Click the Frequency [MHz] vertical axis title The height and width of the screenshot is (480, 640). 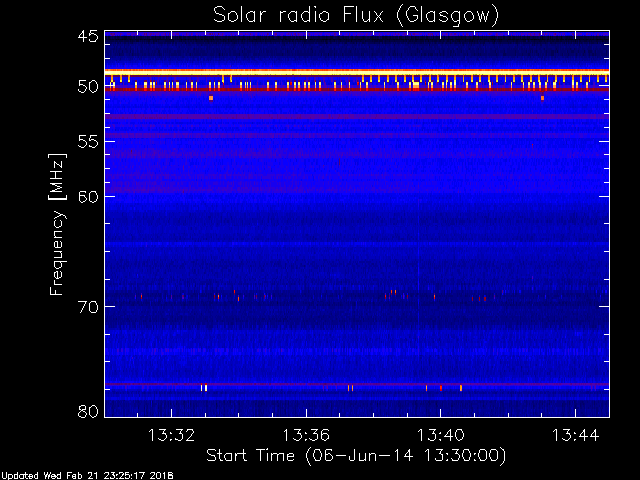57,224
